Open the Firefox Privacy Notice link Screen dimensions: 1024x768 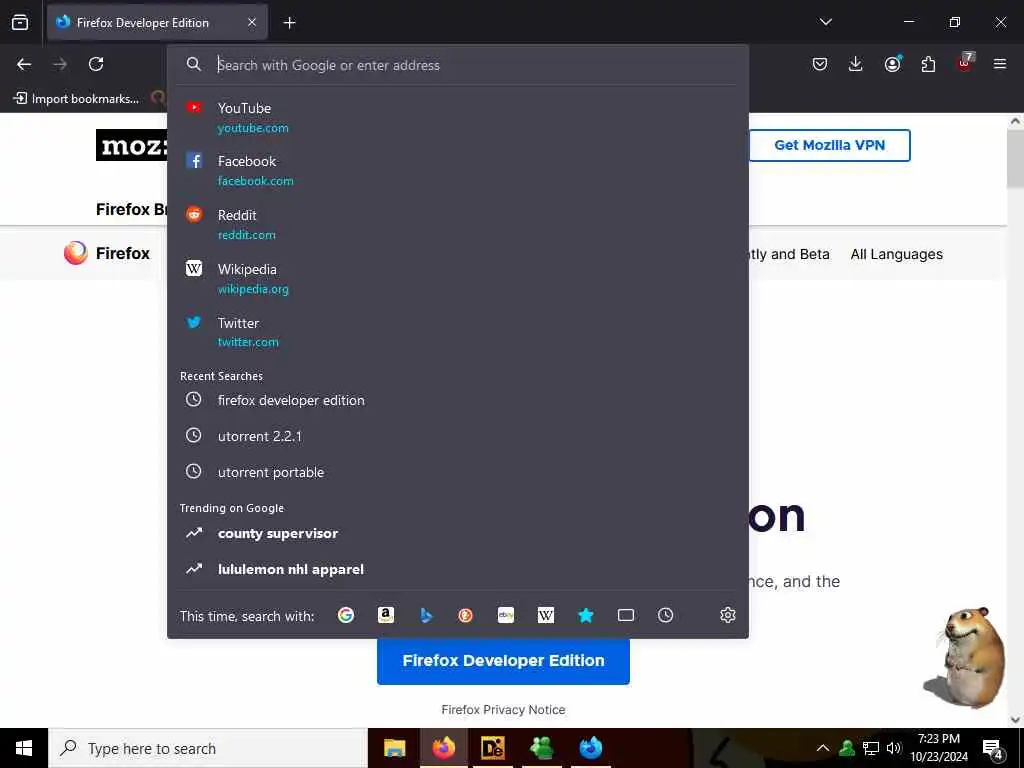[503, 709]
